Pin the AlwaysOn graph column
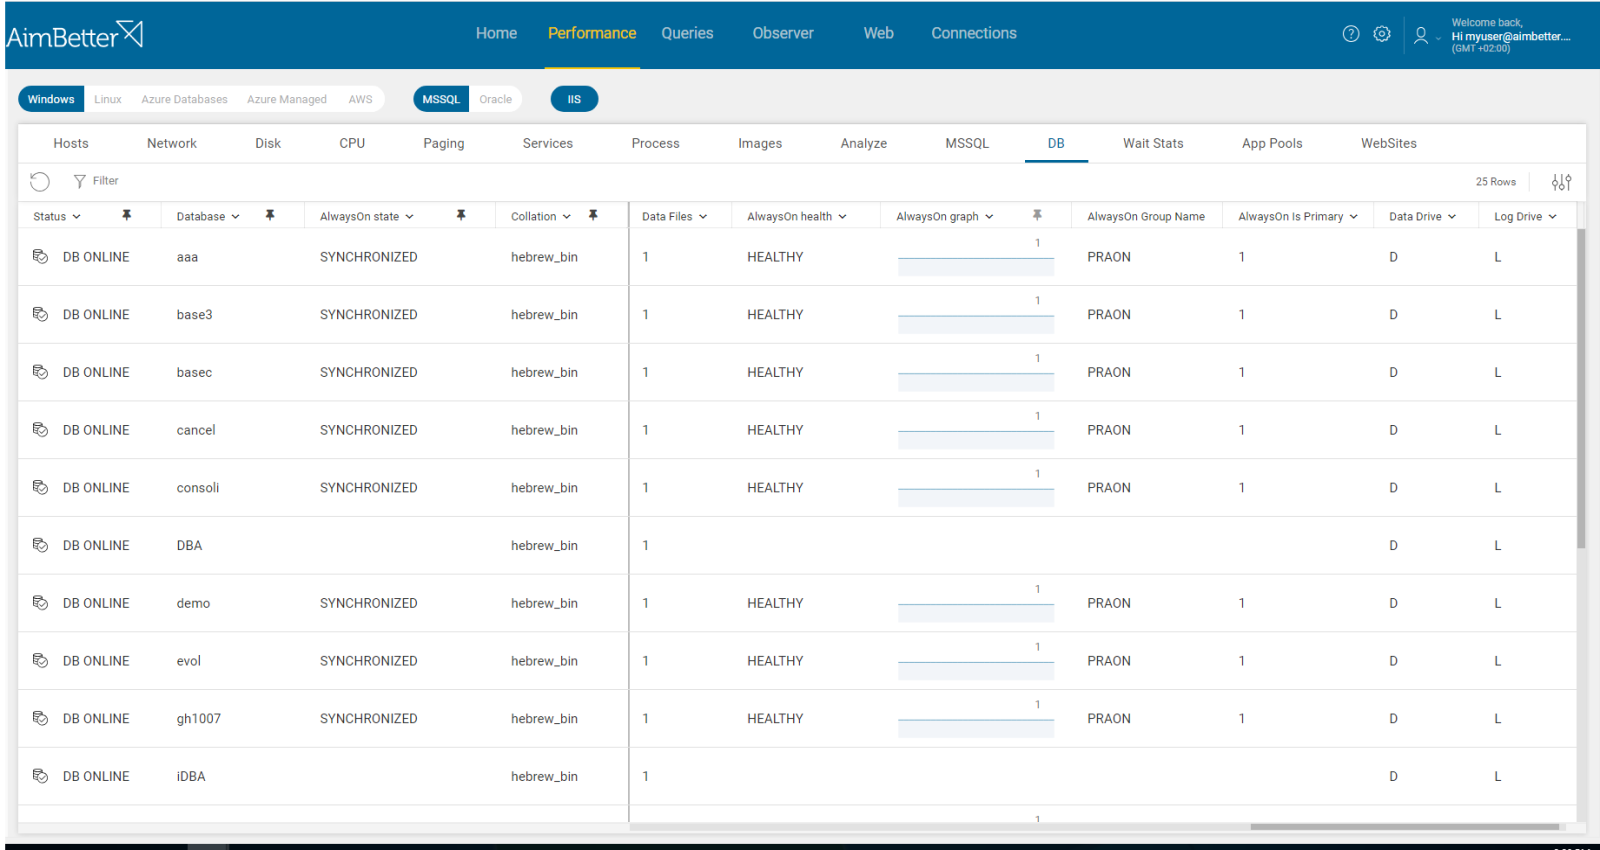This screenshot has width=1600, height=850. (1037, 215)
